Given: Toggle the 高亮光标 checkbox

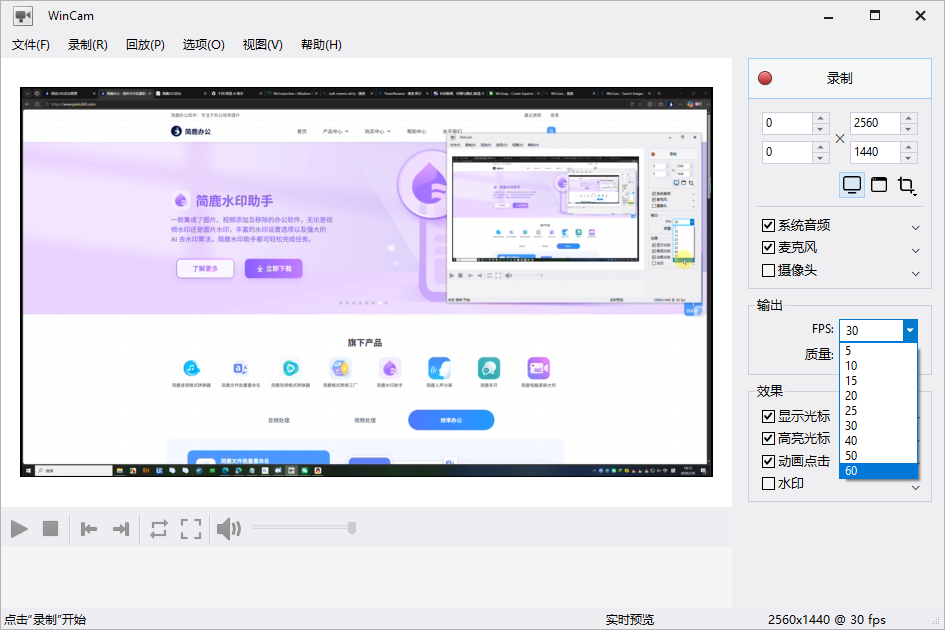Looking at the screenshot, I should point(768,439).
